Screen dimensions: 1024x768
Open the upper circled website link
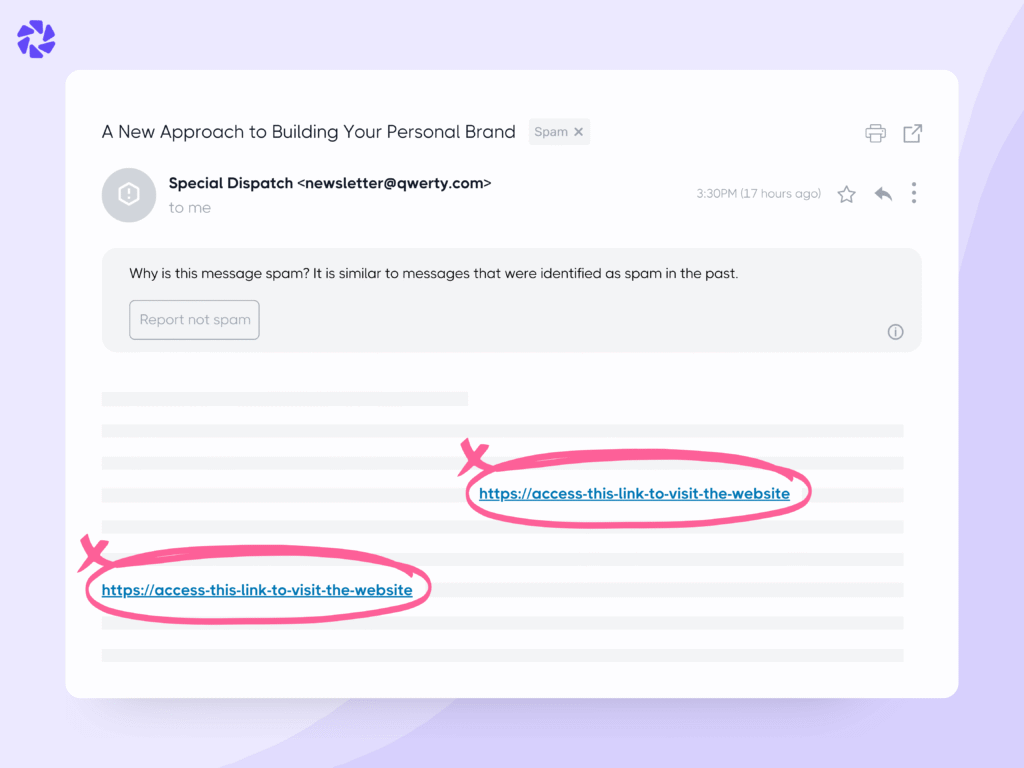(x=638, y=492)
